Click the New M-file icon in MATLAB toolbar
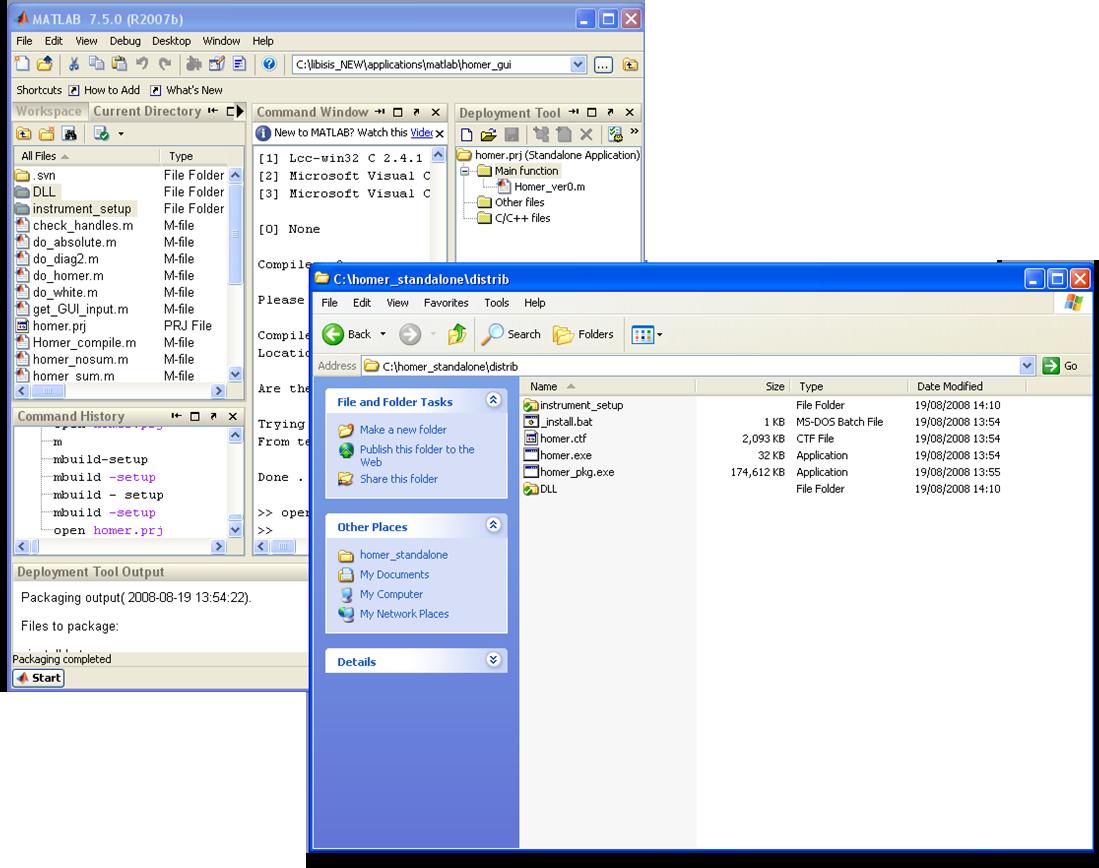Screen dimensions: 1099x868 pyautogui.click(x=22, y=64)
